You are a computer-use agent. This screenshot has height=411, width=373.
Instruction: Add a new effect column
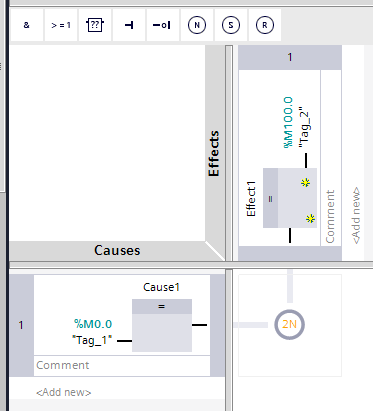[x=356, y=215]
